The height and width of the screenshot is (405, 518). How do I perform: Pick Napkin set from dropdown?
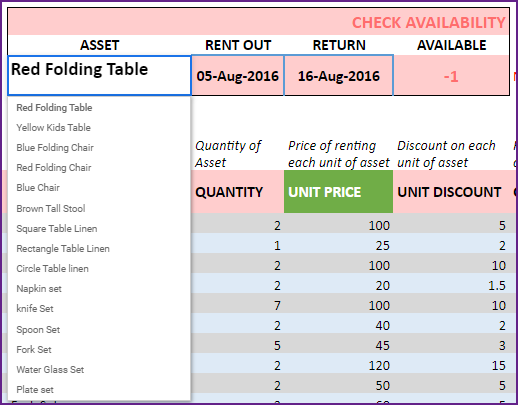point(99,289)
